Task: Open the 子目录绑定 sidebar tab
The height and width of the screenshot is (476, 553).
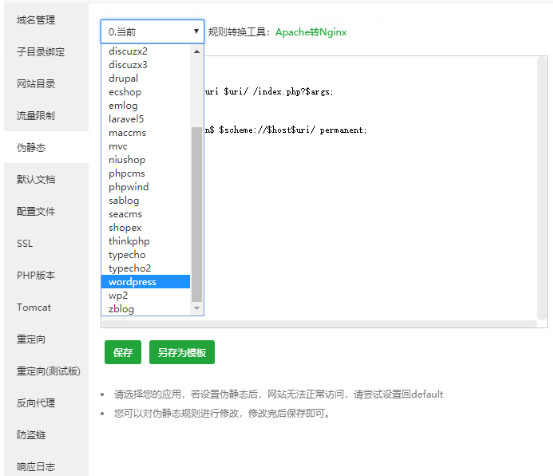Action: pos(46,51)
